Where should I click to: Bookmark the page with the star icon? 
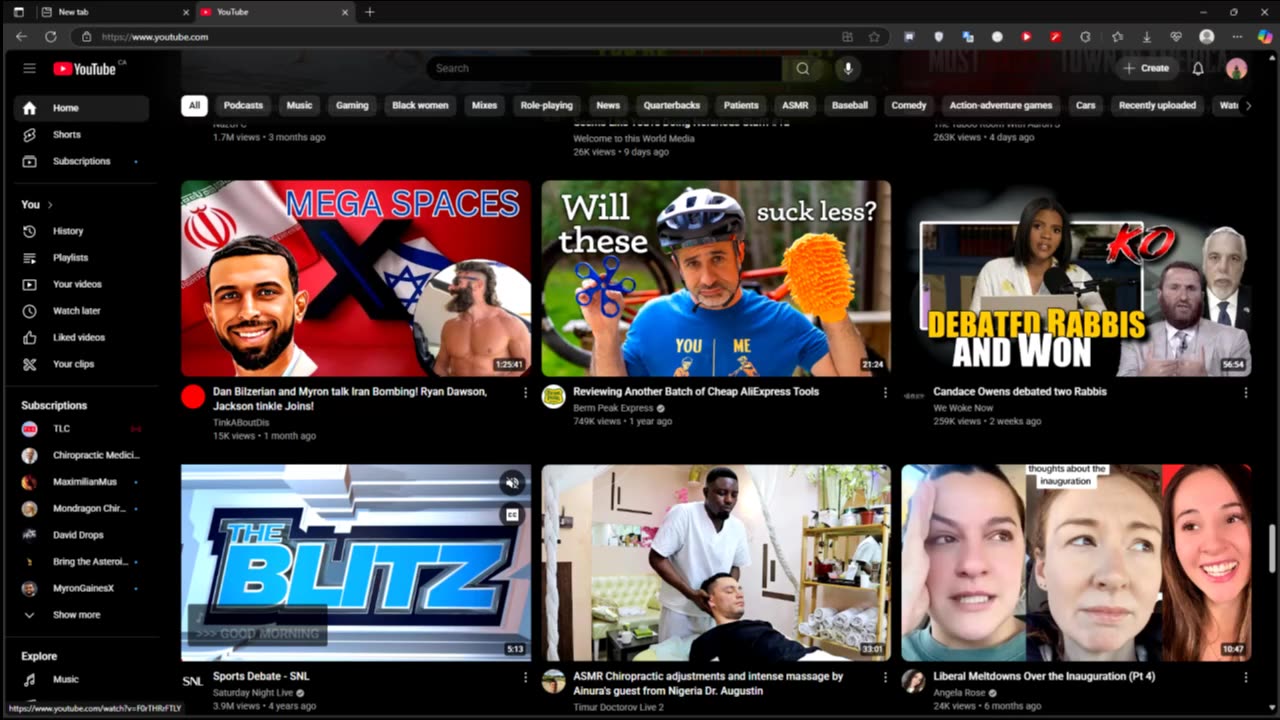coord(874,36)
